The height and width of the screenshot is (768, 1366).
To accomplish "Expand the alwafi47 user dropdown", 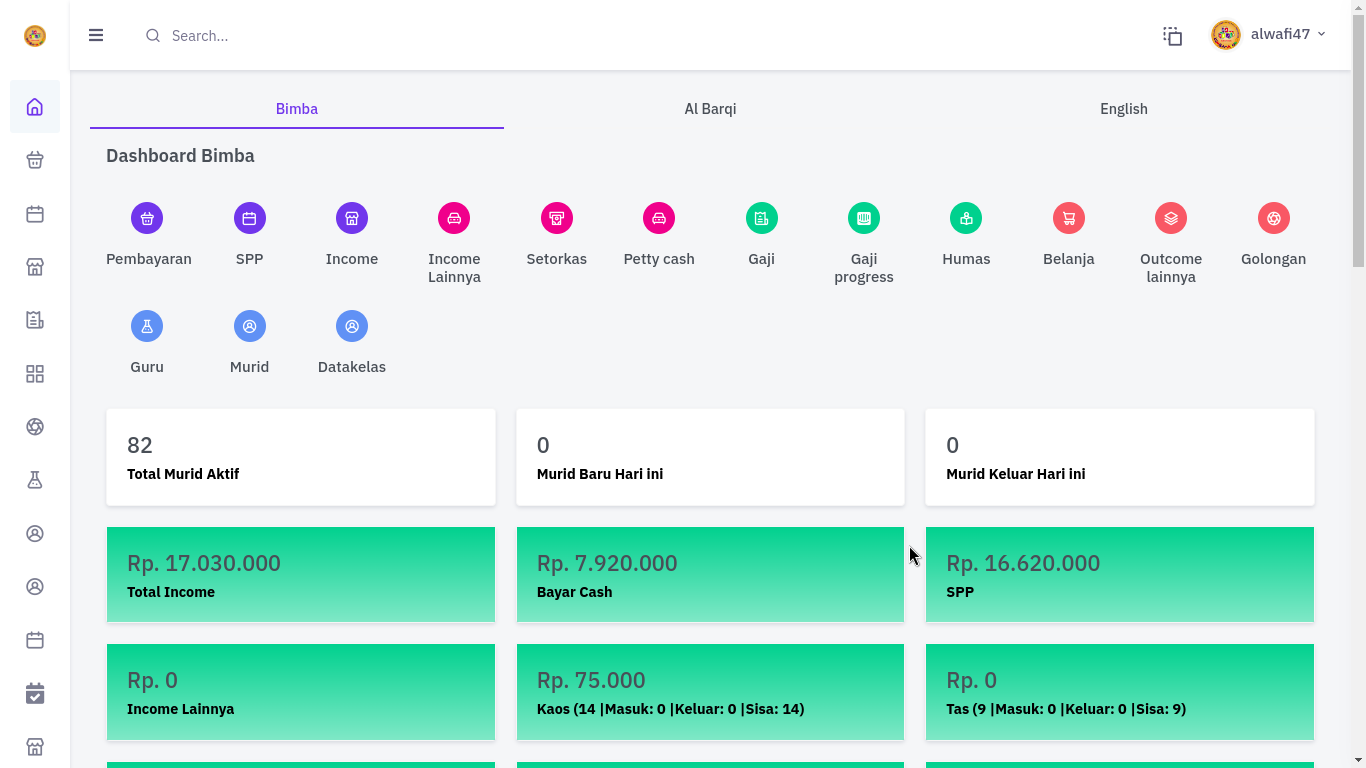I will tap(1268, 35).
